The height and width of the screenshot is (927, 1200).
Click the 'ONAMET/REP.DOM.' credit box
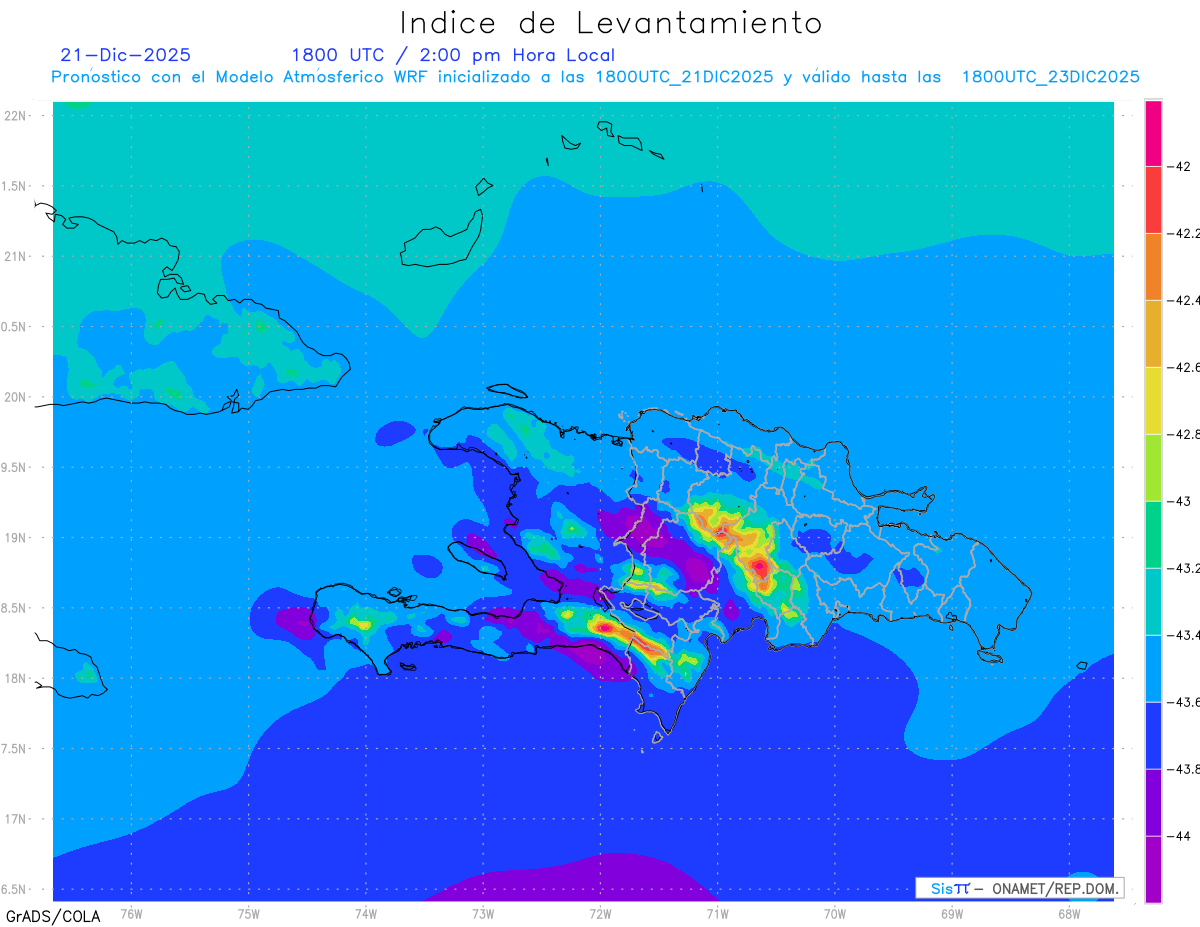1020,888
